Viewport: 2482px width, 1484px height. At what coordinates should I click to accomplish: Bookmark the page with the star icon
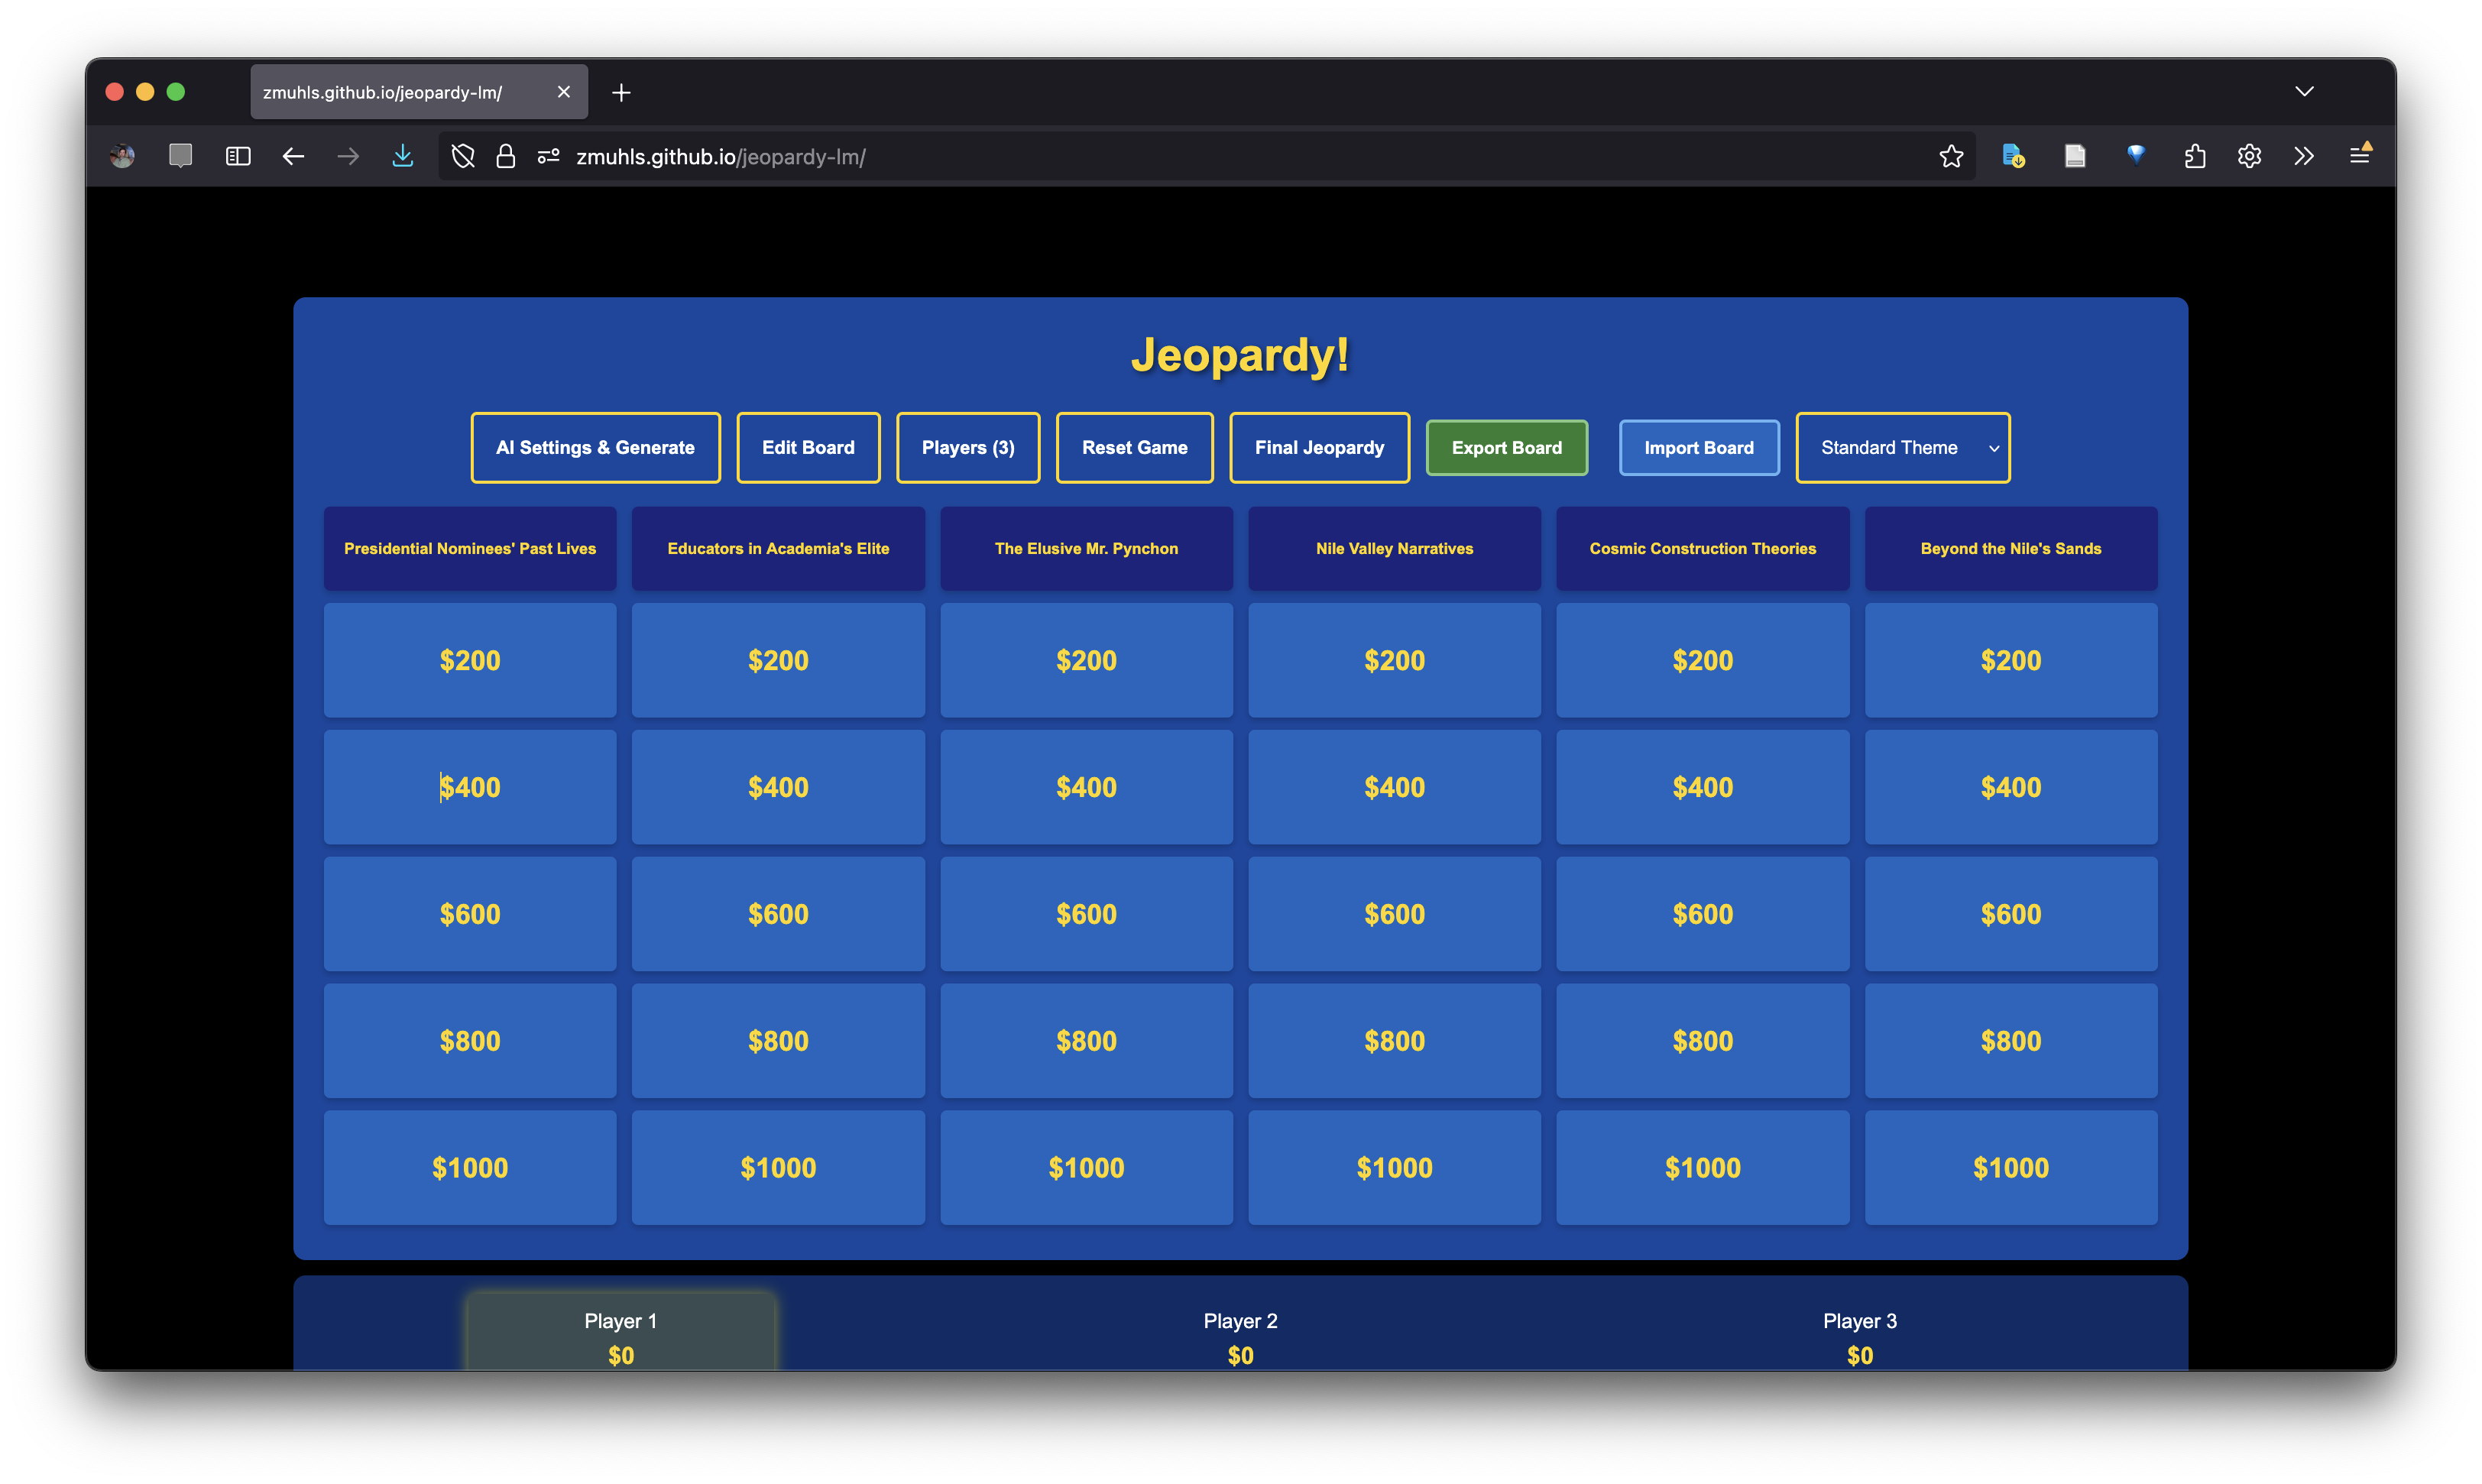(x=1951, y=155)
